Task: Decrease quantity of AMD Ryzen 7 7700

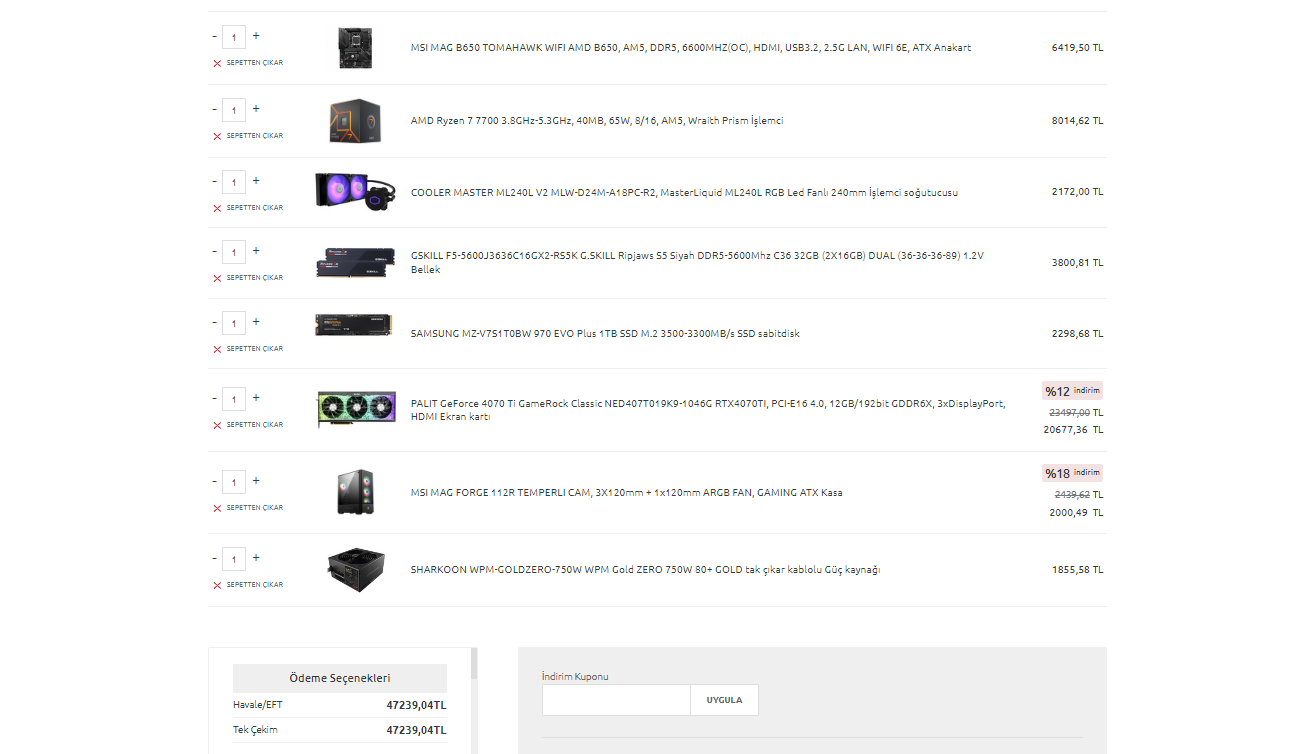Action: coord(214,109)
